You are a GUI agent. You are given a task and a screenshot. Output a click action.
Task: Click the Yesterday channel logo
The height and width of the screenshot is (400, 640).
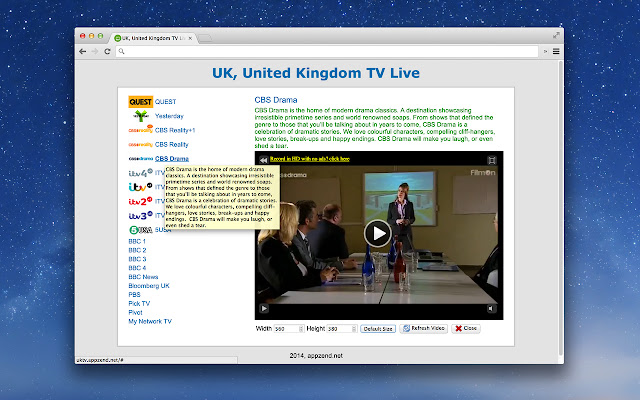point(141,116)
